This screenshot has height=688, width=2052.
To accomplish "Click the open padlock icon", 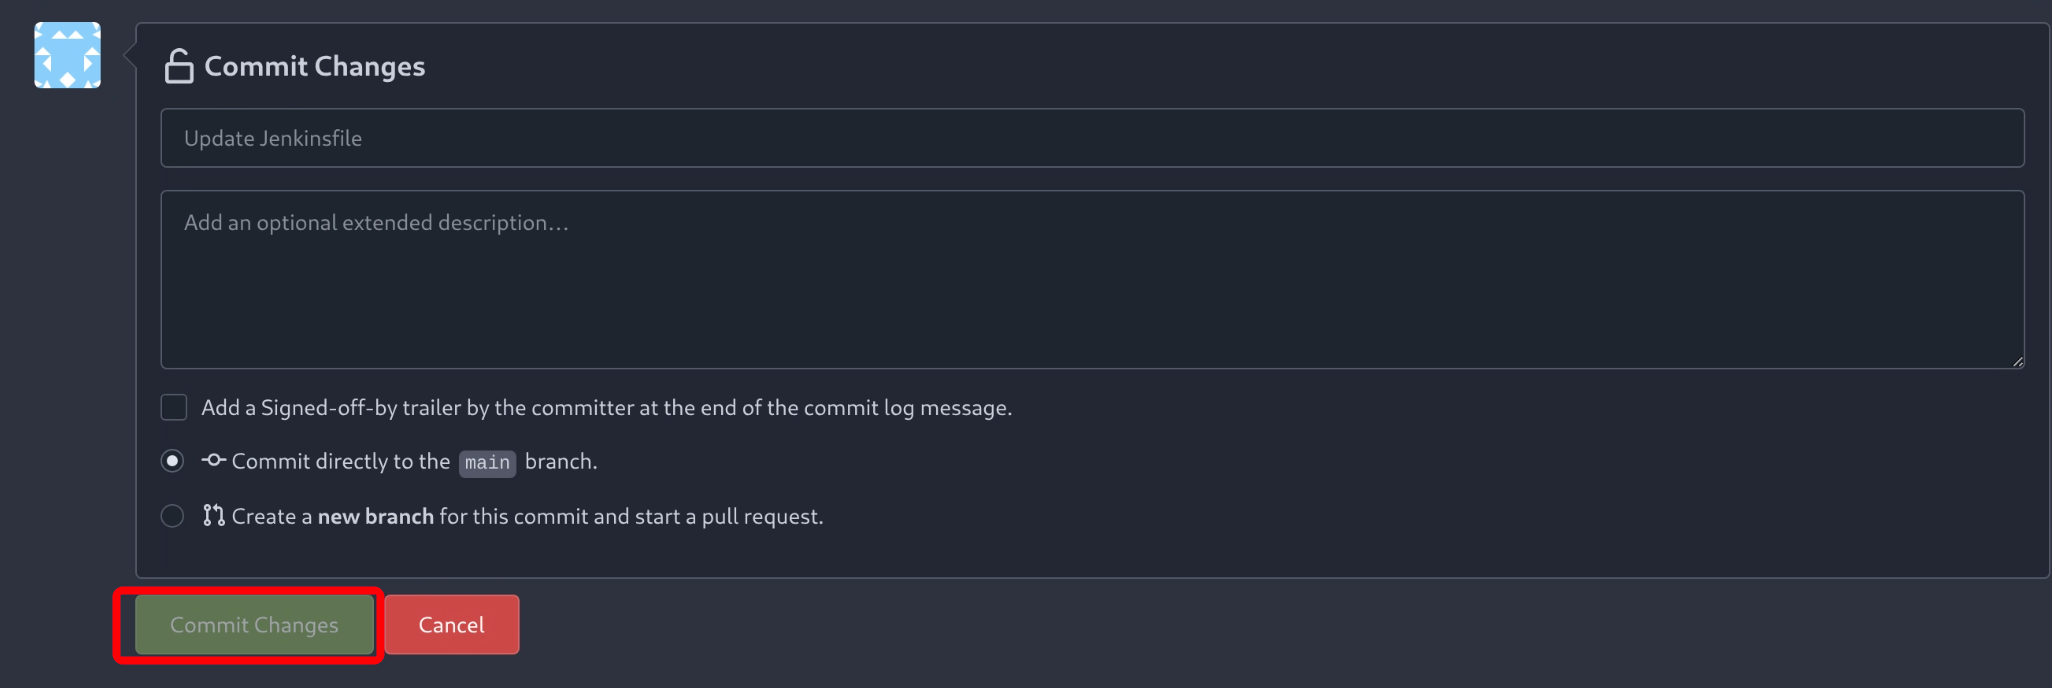I will pos(179,66).
